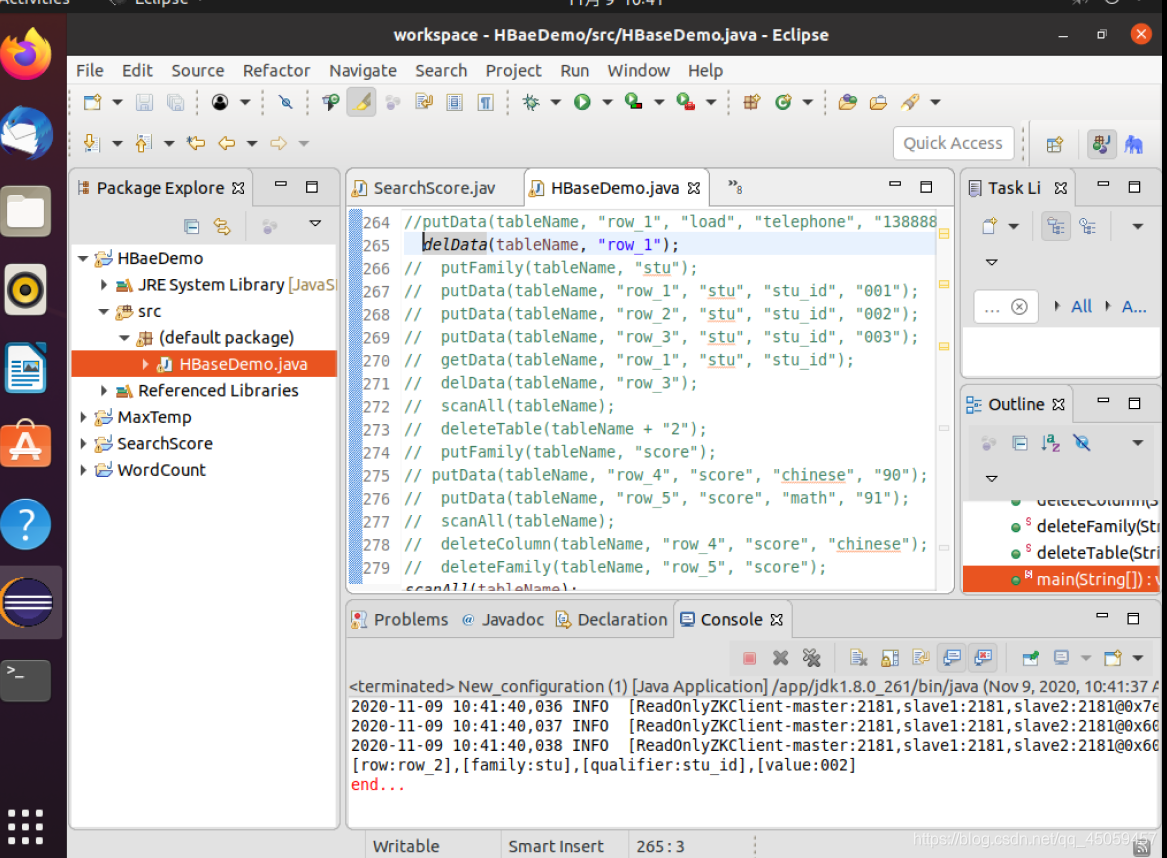Click Remove All Terminated Launches icon

[811, 658]
